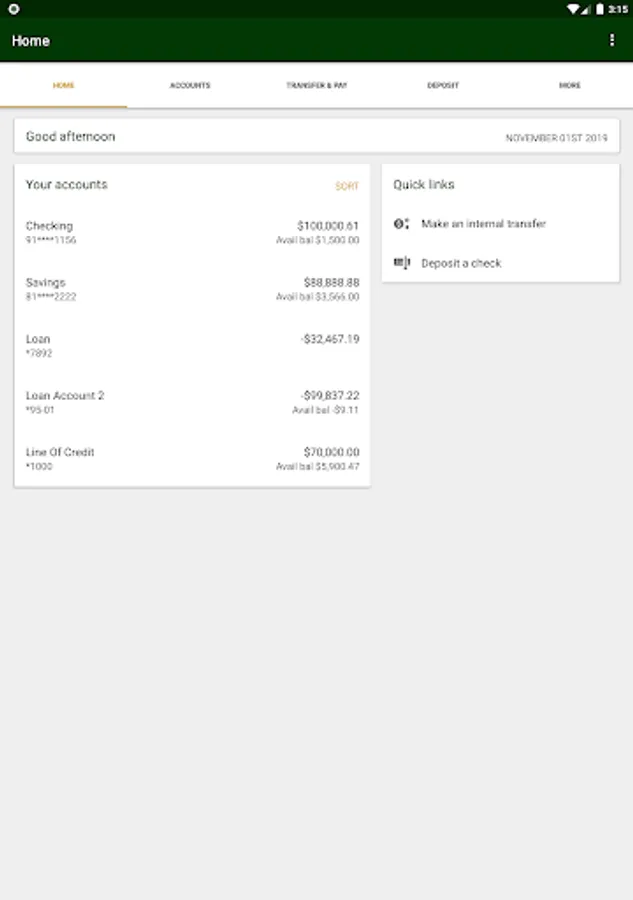Image resolution: width=633 pixels, height=900 pixels.
Task: Open the Checking account ending 1156
Action: pos(192,232)
